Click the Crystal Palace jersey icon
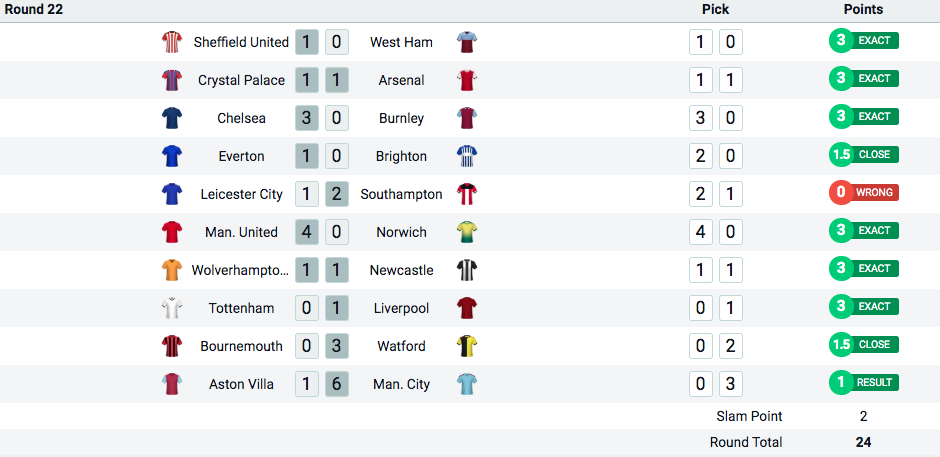 click(x=172, y=80)
